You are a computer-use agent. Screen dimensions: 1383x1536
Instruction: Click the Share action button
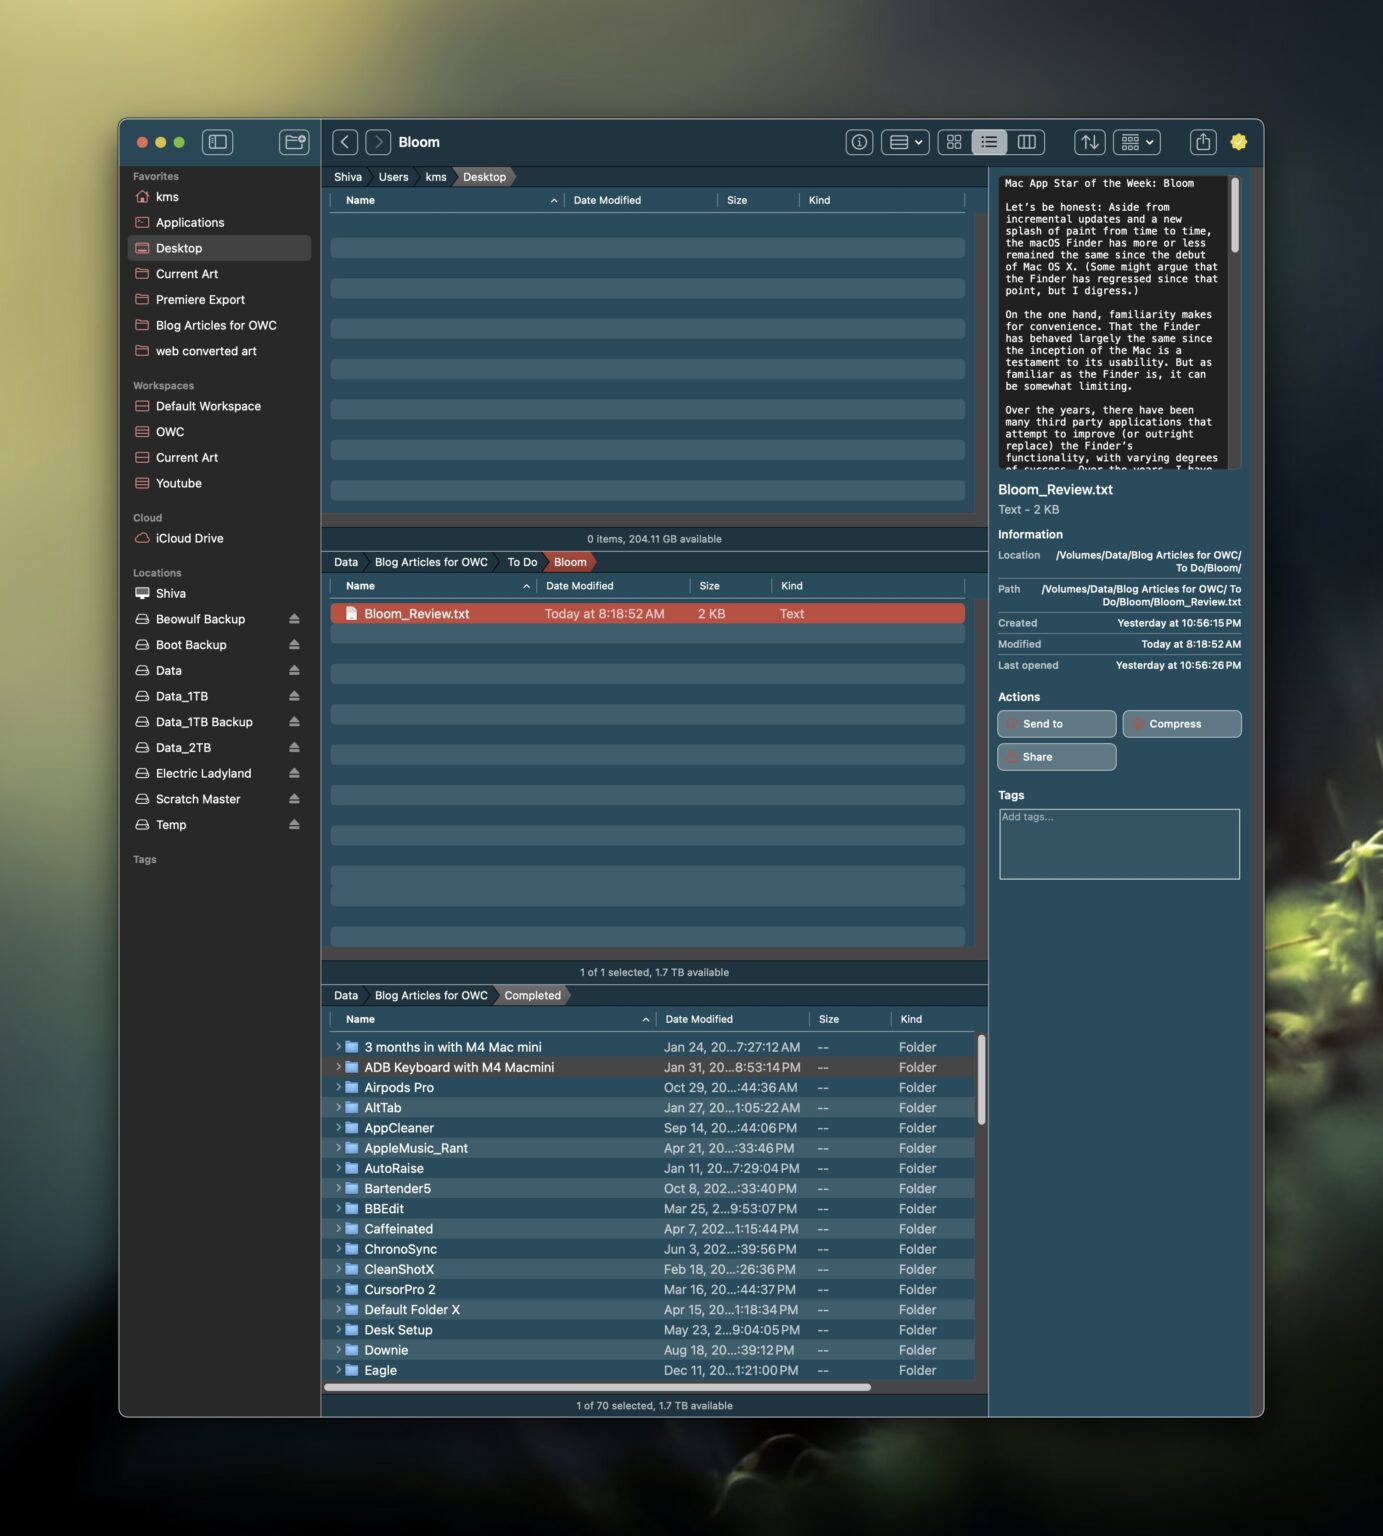pos(1056,757)
